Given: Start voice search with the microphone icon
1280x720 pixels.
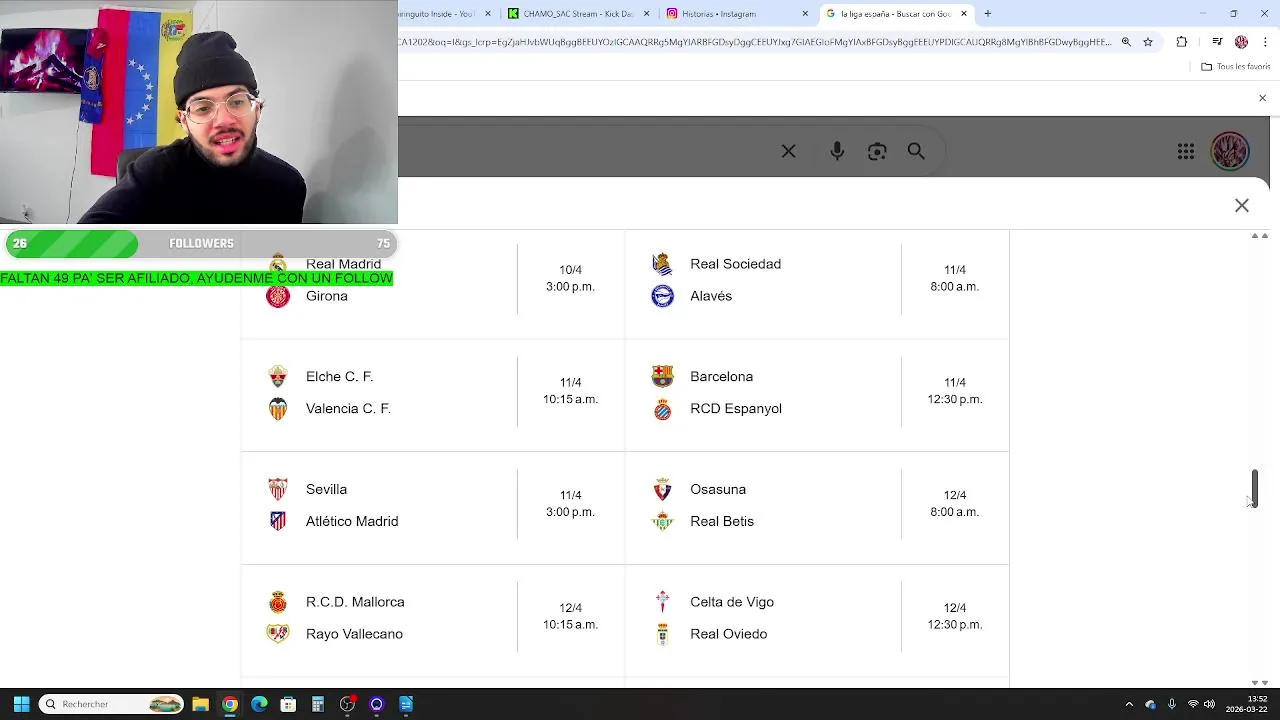Looking at the screenshot, I should tap(837, 151).
